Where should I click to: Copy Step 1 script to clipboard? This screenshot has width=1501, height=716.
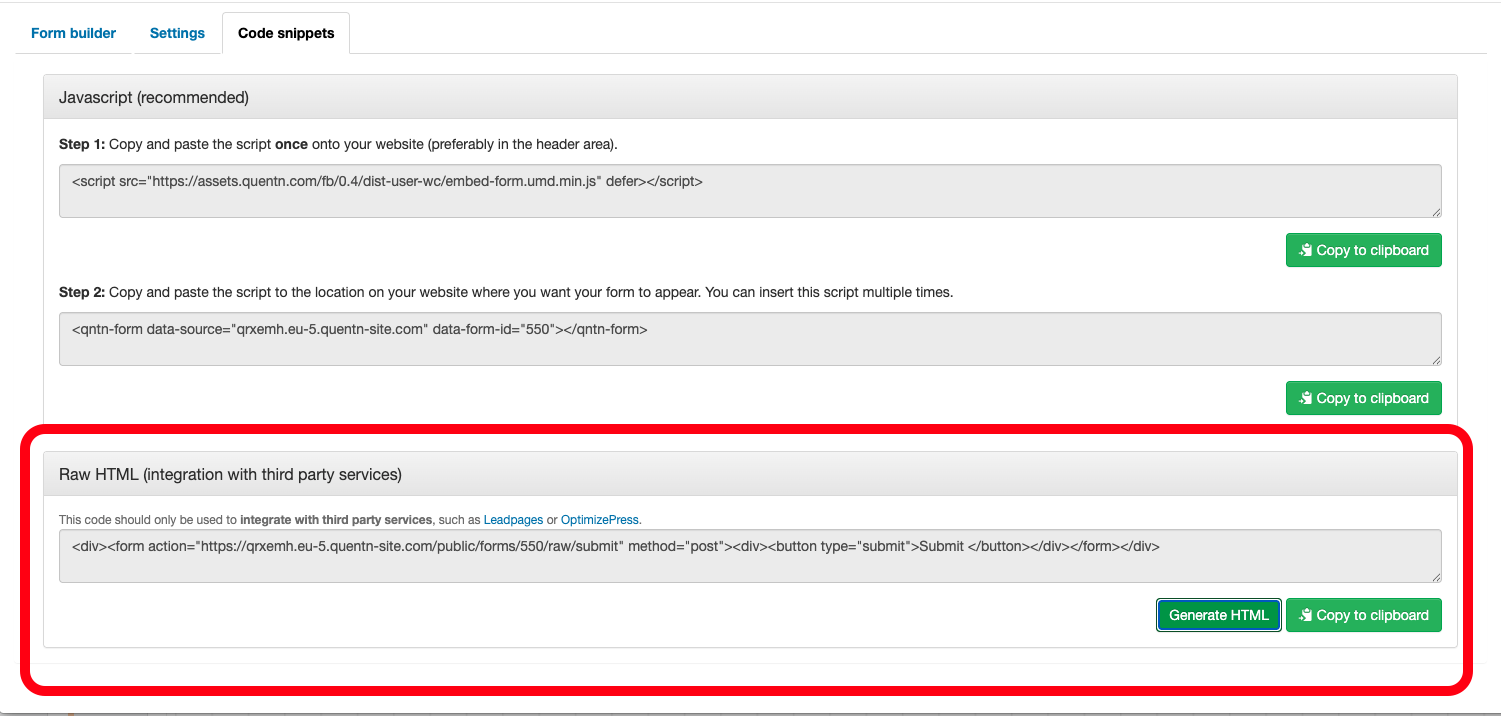[x=1364, y=250]
